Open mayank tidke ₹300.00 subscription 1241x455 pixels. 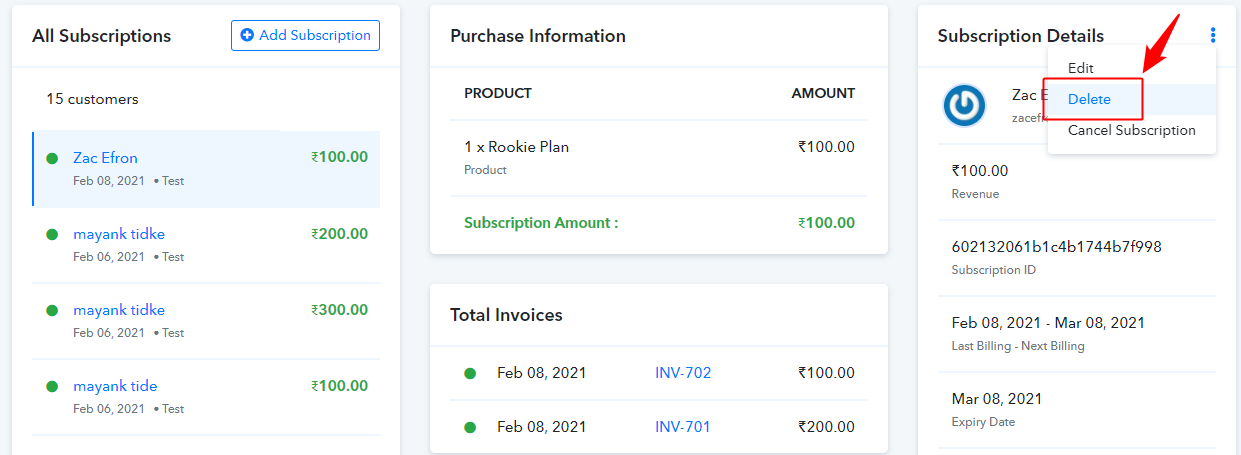coord(206,321)
